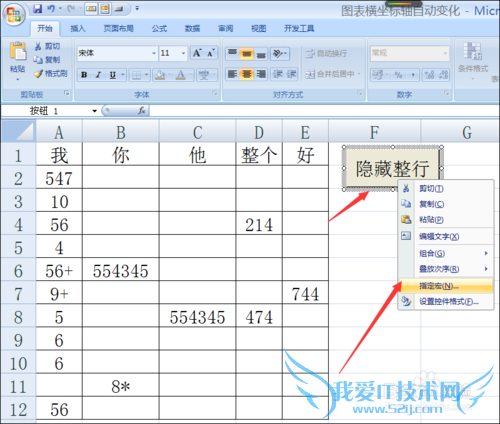
Task: Click the ribbon Copy (复制) command
Action: (47, 60)
